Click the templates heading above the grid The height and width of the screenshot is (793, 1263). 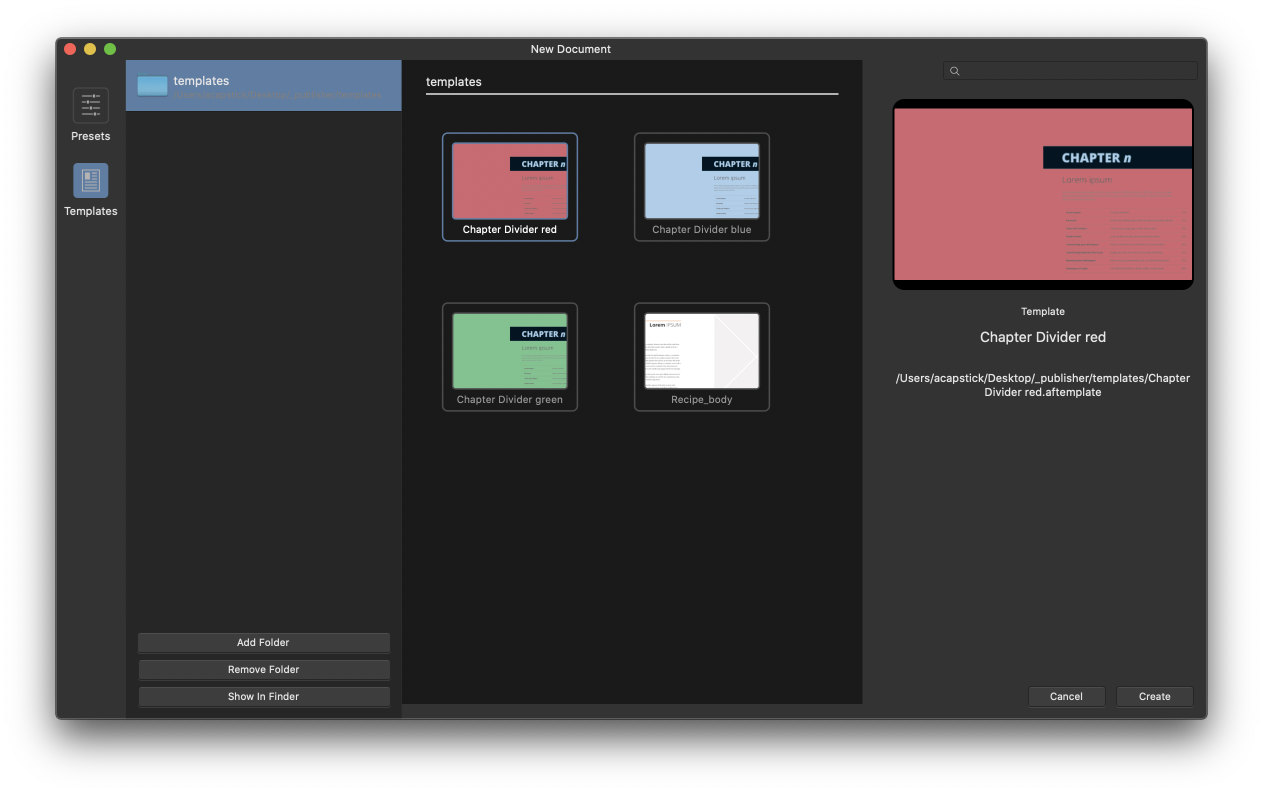[x=454, y=81]
